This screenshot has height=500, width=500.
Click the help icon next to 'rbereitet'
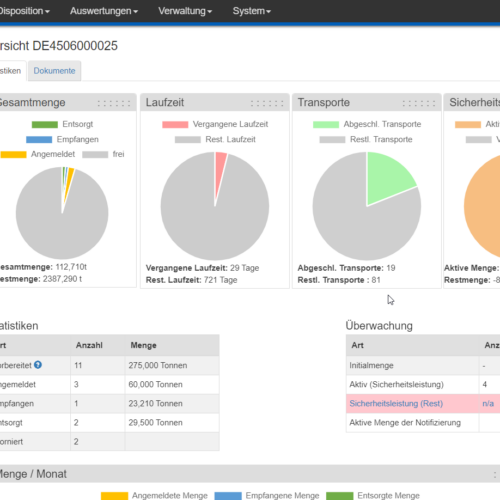tap(38, 365)
